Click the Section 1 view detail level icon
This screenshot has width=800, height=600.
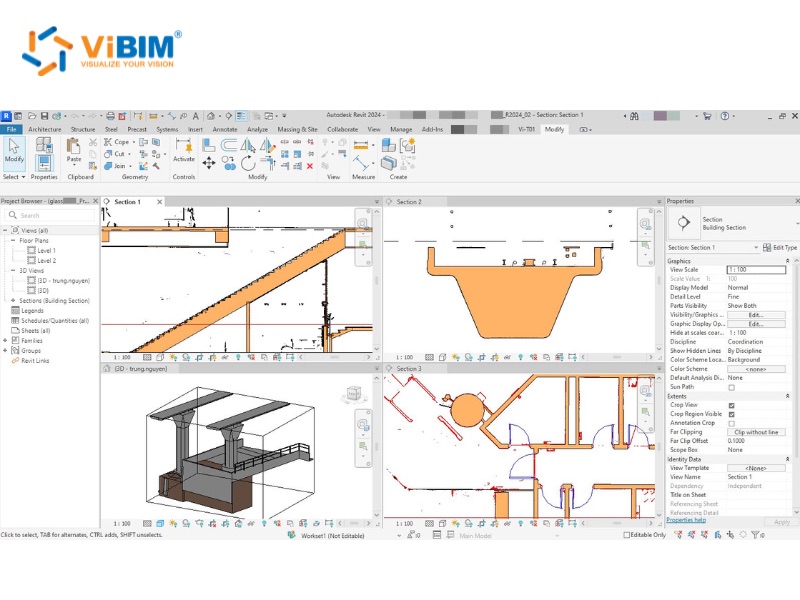tap(147, 357)
